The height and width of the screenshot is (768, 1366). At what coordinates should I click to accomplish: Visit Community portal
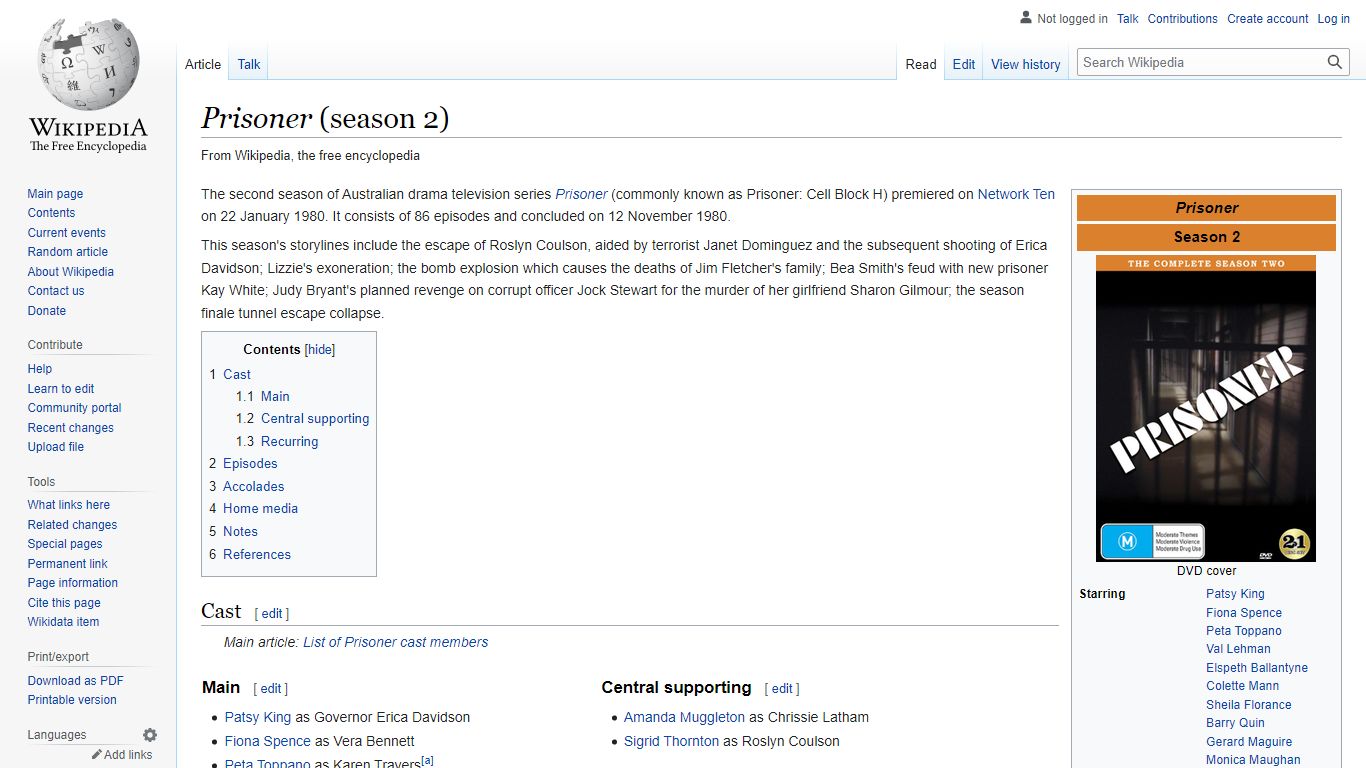(x=75, y=408)
